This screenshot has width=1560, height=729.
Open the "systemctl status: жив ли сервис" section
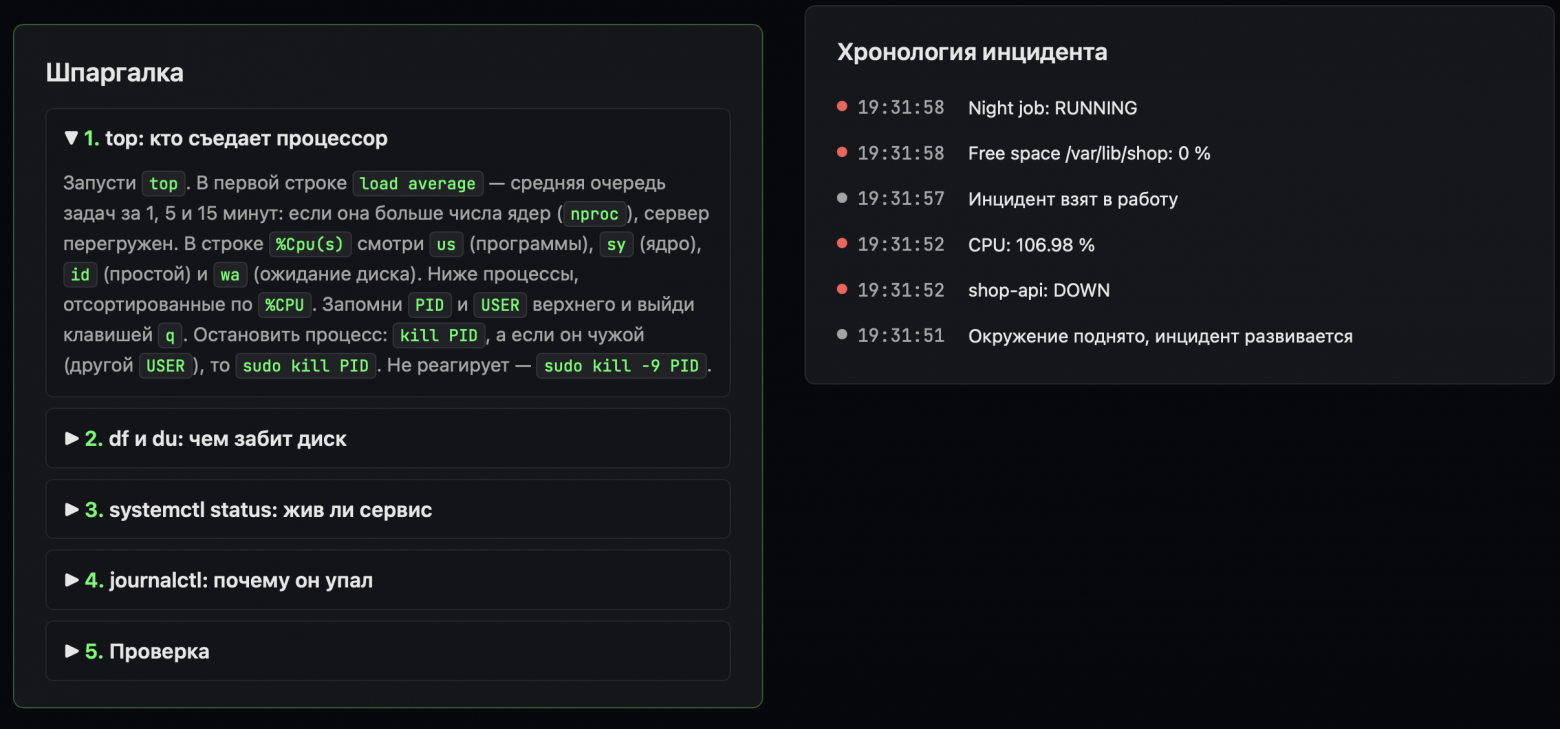pos(387,509)
